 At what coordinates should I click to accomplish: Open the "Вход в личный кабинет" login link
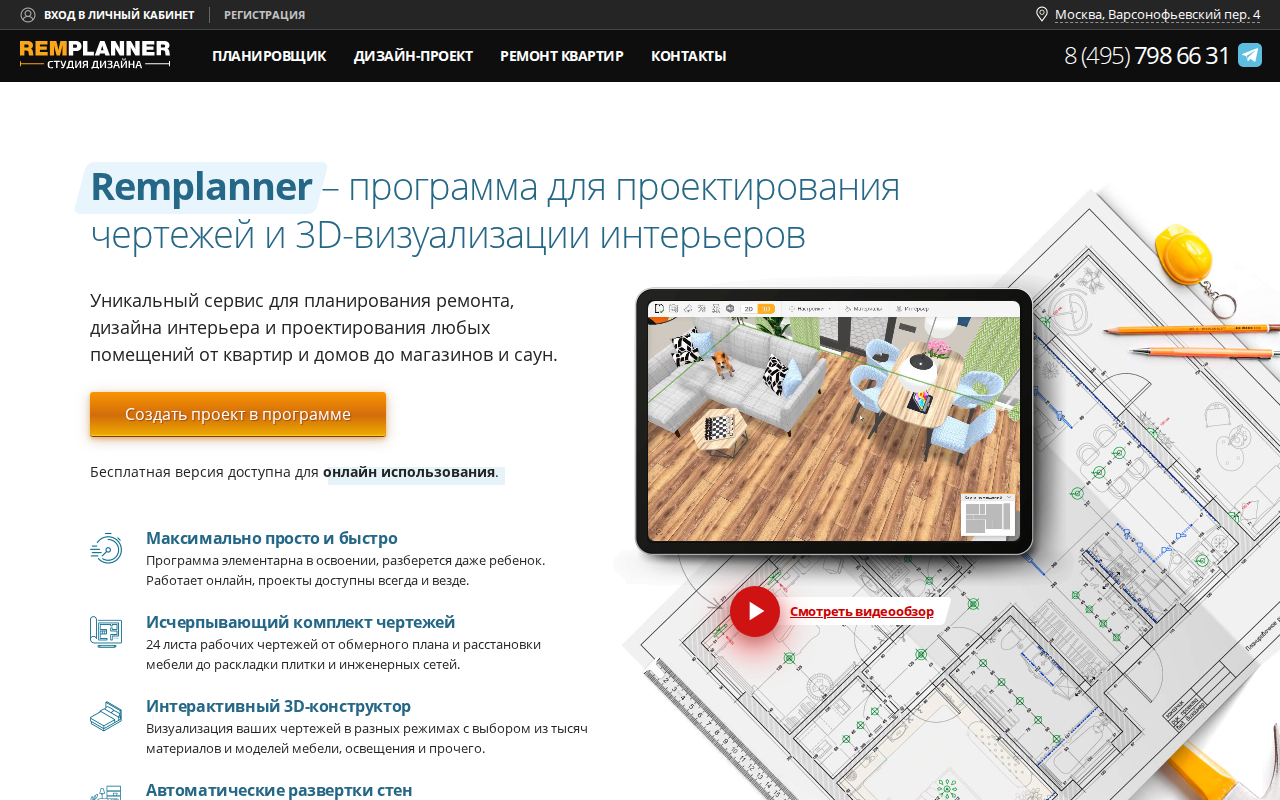[119, 15]
